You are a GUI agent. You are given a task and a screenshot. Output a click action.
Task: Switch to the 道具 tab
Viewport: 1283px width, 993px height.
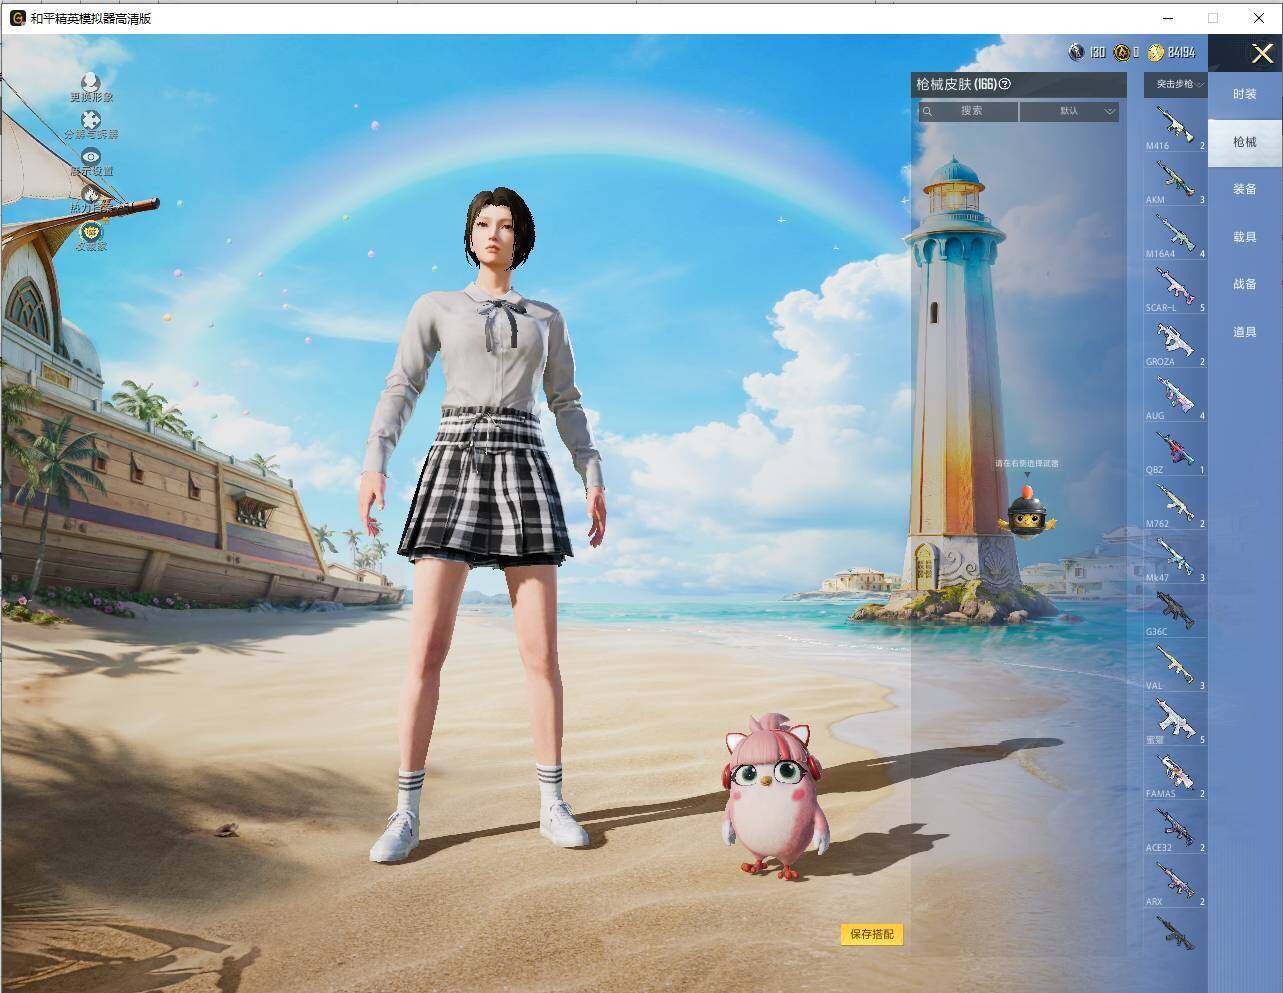(x=1245, y=332)
